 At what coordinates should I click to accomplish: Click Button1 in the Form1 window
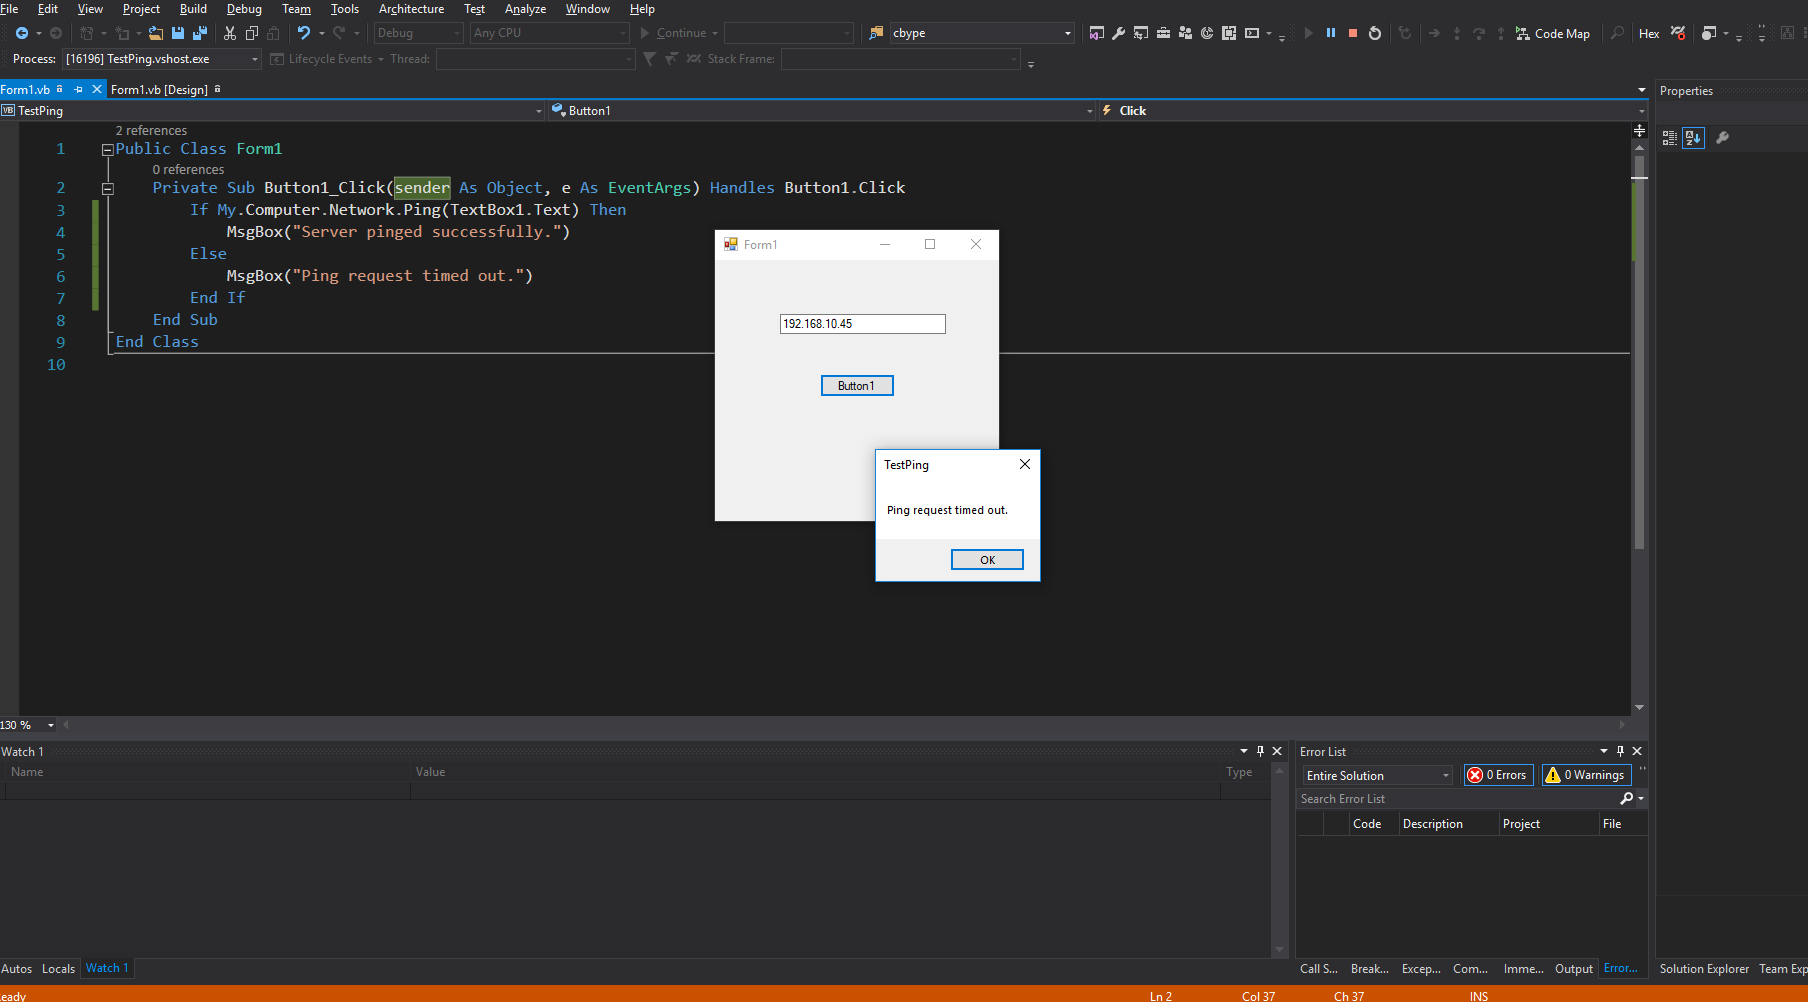point(857,386)
